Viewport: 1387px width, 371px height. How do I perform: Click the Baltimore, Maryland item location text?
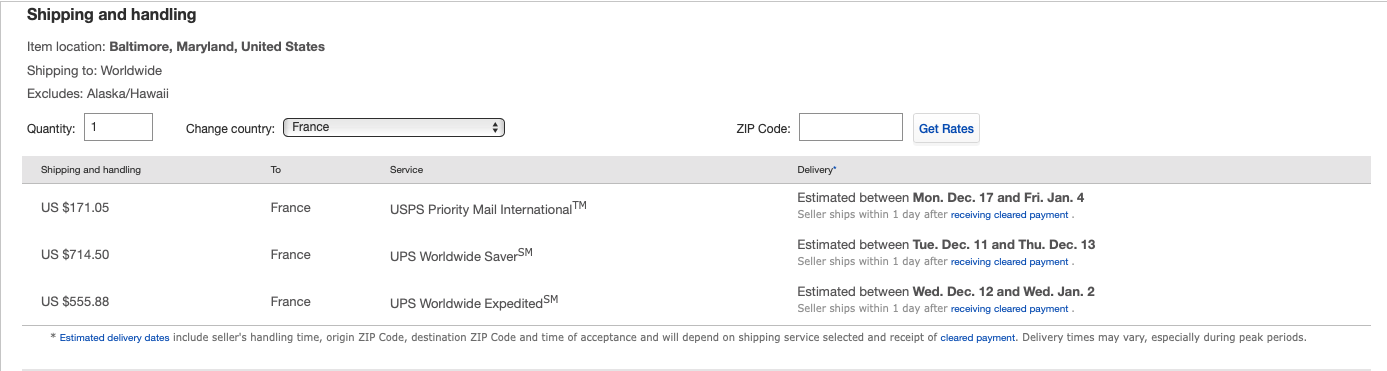(x=217, y=46)
